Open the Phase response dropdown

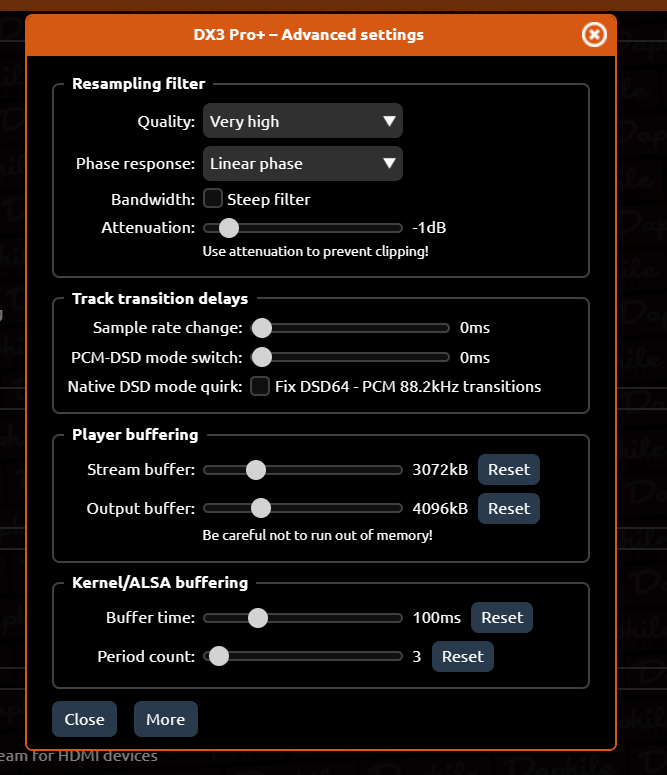coord(303,164)
